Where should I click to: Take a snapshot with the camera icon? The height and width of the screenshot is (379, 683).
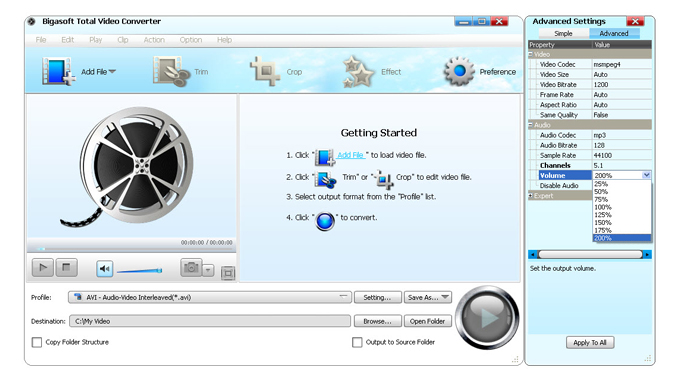click(x=191, y=267)
